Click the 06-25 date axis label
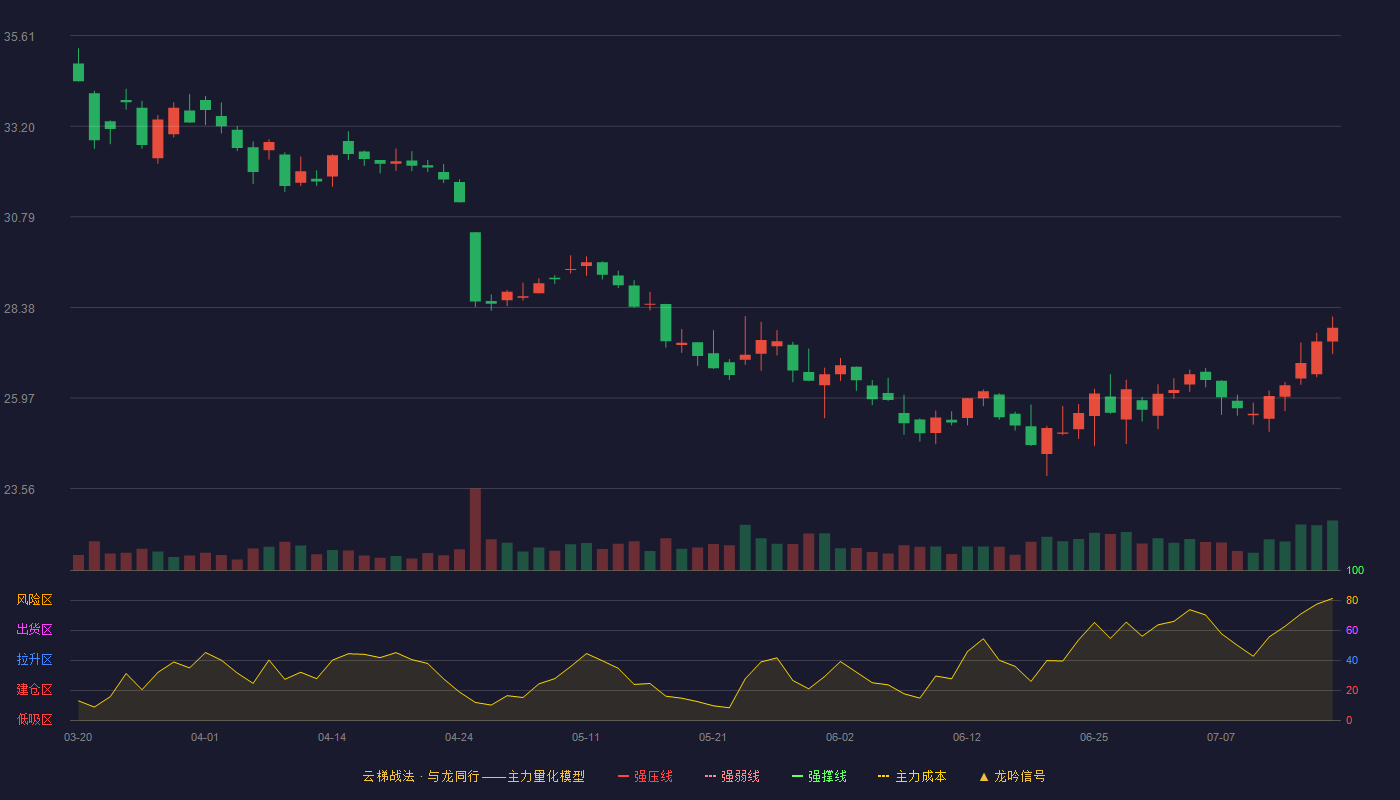The height and width of the screenshot is (800, 1400). (x=1094, y=737)
